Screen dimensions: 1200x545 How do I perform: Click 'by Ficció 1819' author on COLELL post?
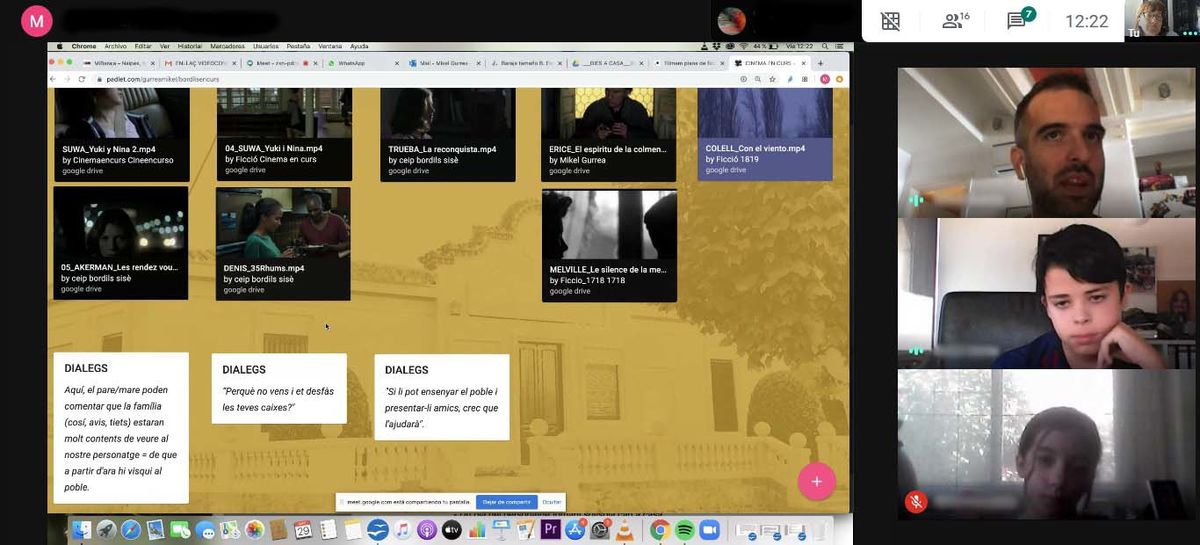point(732,159)
